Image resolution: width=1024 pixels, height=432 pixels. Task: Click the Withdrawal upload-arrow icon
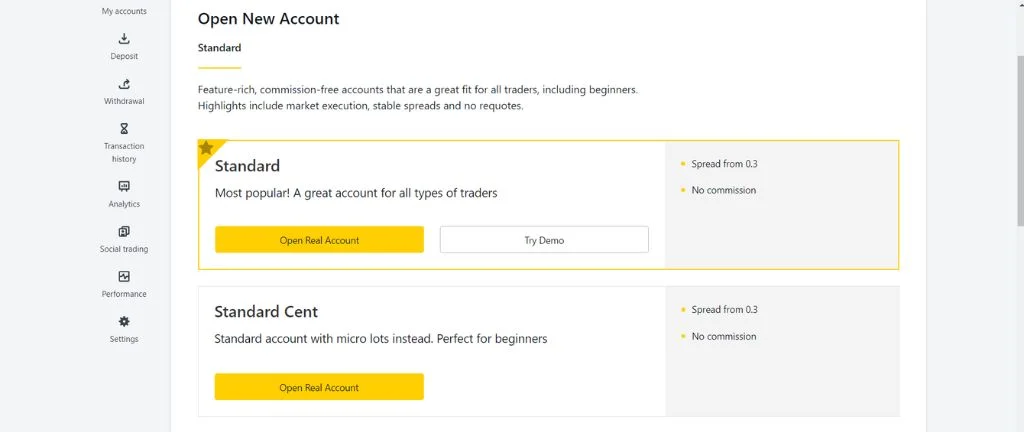pyautogui.click(x=124, y=84)
